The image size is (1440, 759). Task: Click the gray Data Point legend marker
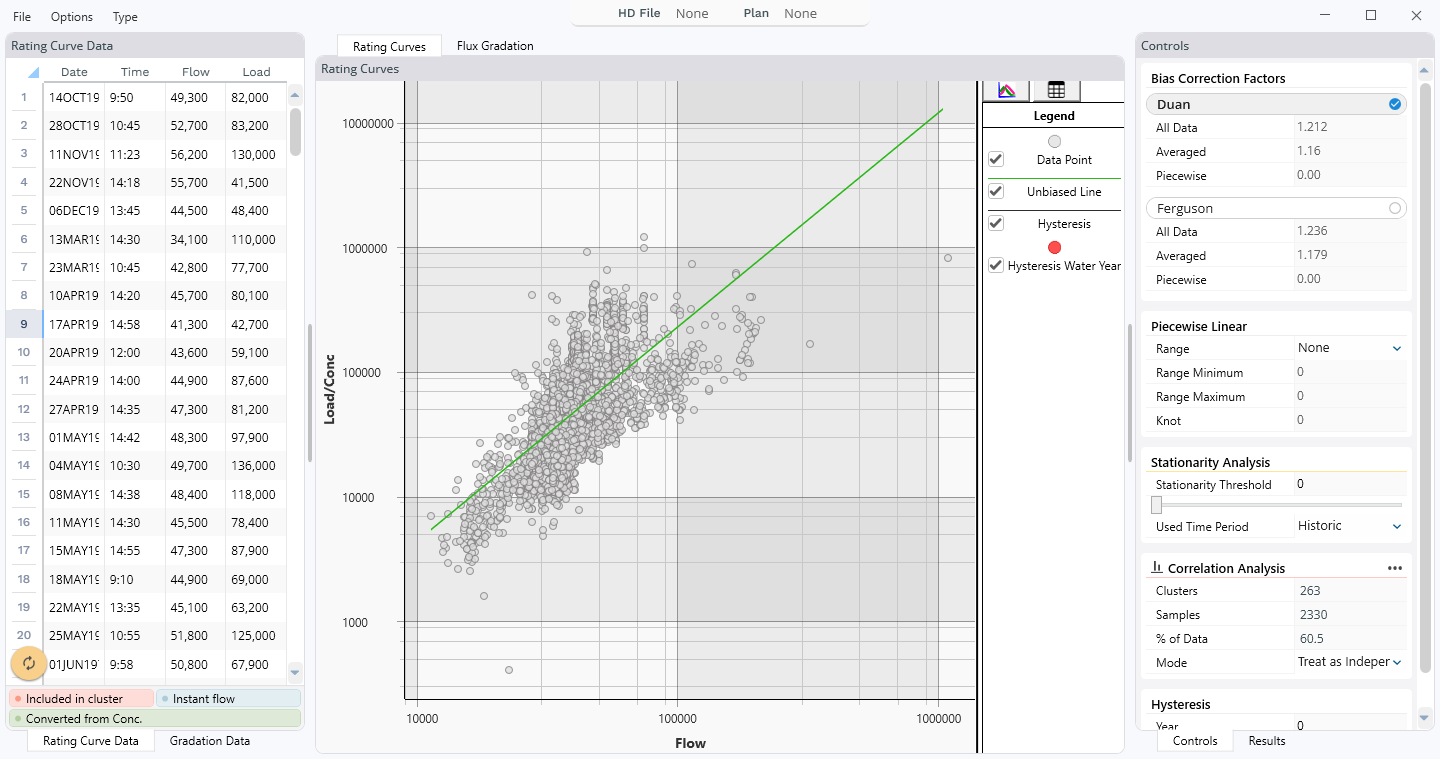click(x=1054, y=142)
